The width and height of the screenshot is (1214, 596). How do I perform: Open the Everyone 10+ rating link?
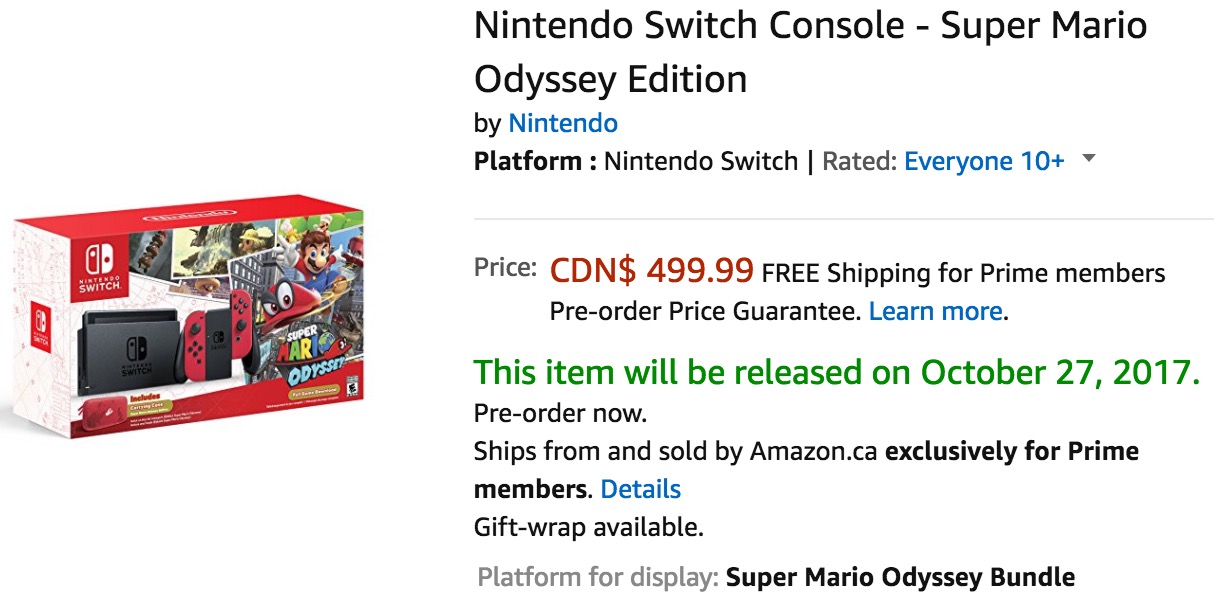pyautogui.click(x=984, y=161)
